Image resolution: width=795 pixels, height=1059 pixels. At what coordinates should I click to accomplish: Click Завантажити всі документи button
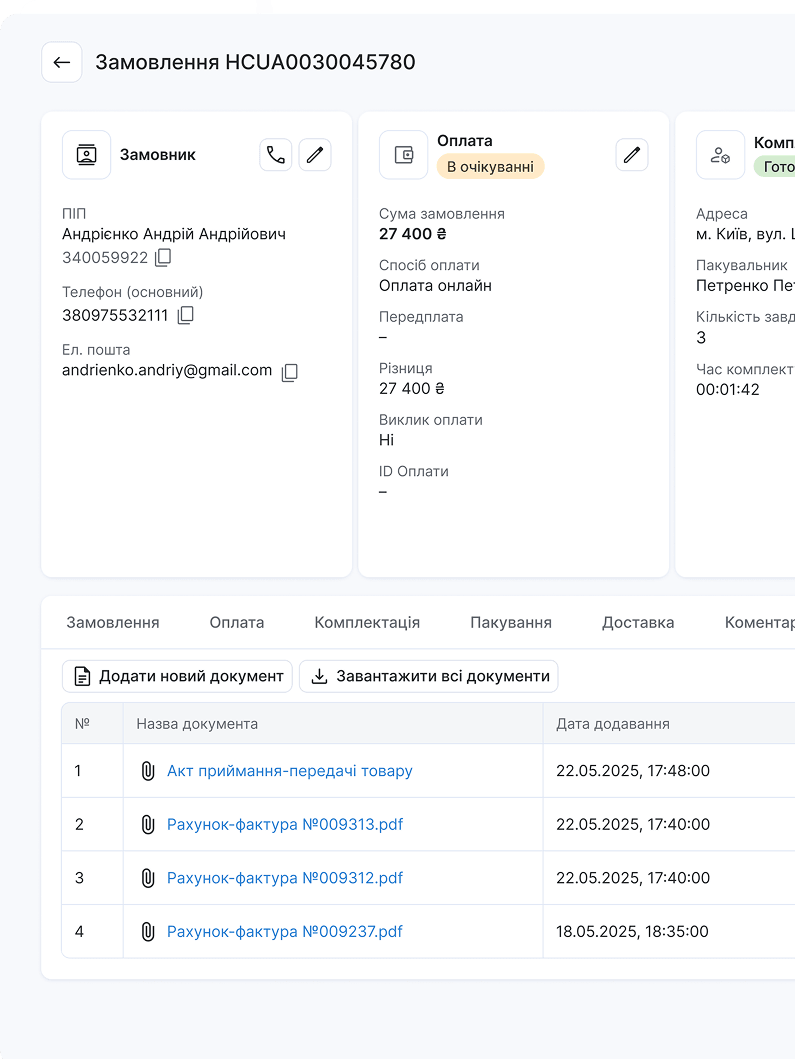(429, 676)
